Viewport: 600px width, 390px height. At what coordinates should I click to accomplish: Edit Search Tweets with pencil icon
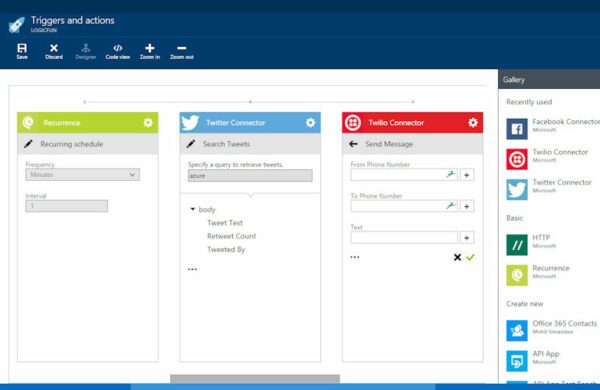191,144
